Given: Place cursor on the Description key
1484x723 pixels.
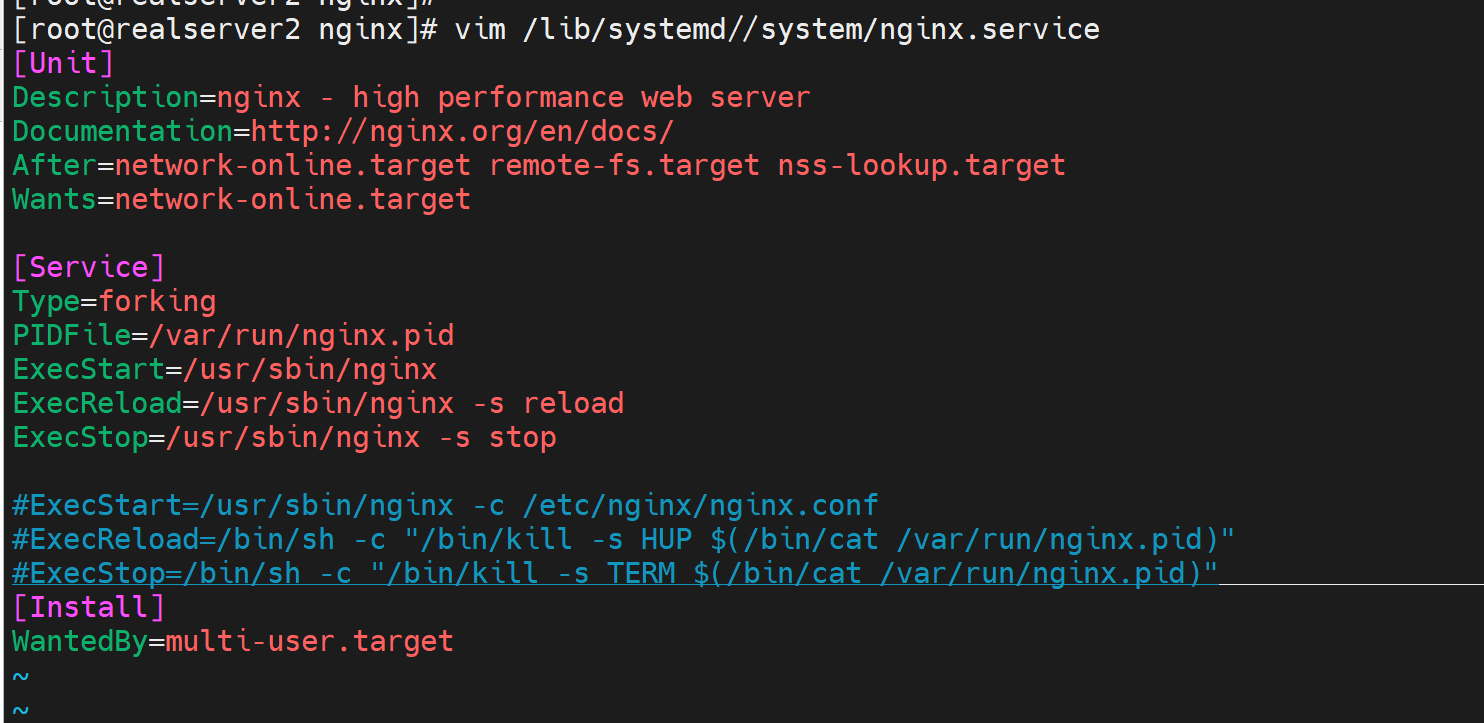Looking at the screenshot, I should tap(105, 97).
